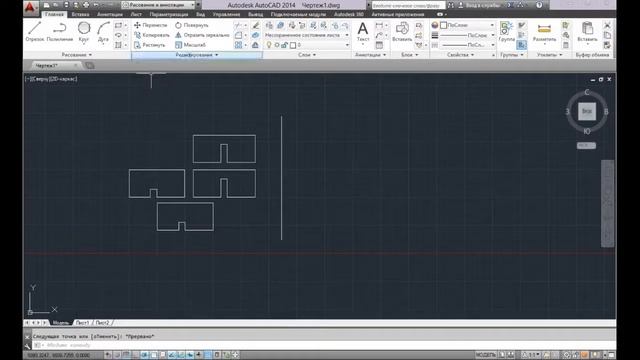Click the Повернуть rotate tool
The width and height of the screenshot is (640, 360).
(x=191, y=25)
